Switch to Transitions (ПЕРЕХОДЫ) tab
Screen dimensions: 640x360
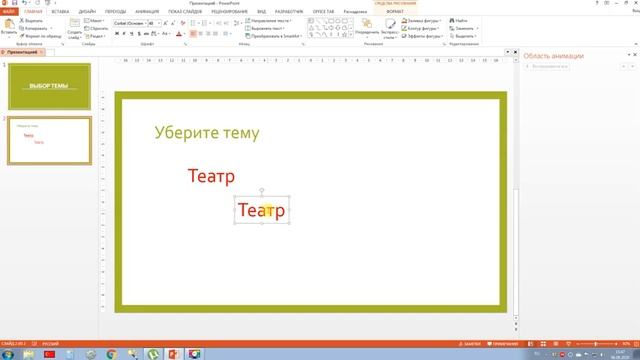116,11
